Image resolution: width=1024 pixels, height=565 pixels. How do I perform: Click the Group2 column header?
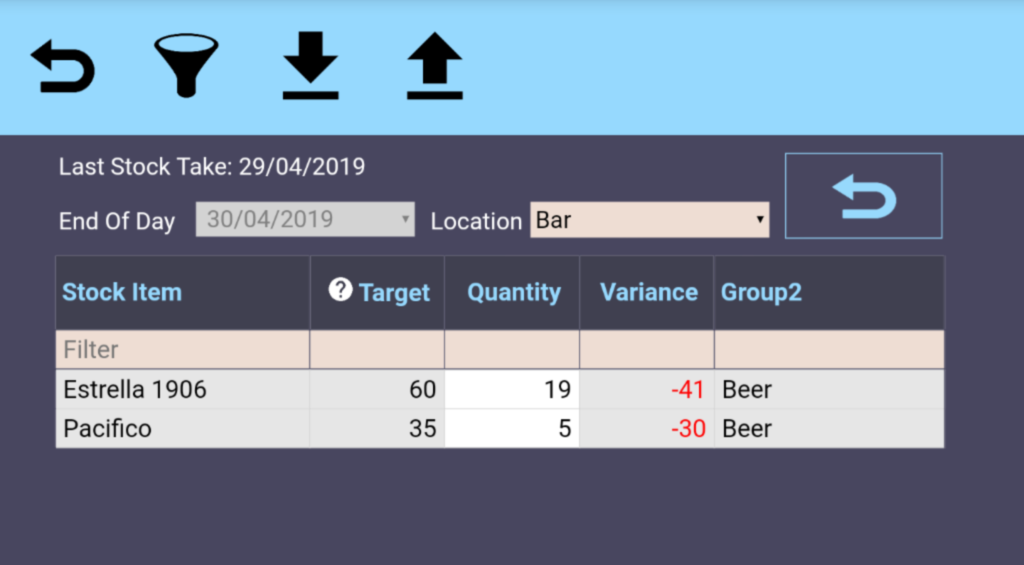pos(761,293)
